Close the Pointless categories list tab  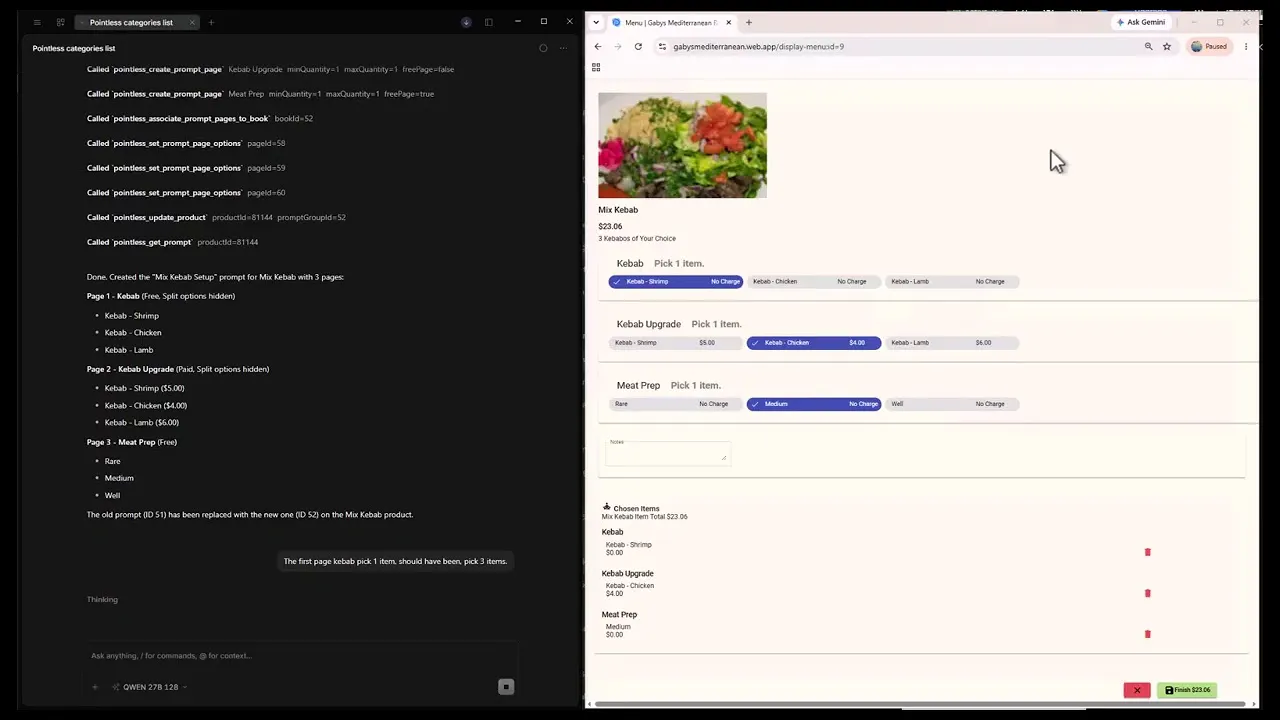(192, 22)
